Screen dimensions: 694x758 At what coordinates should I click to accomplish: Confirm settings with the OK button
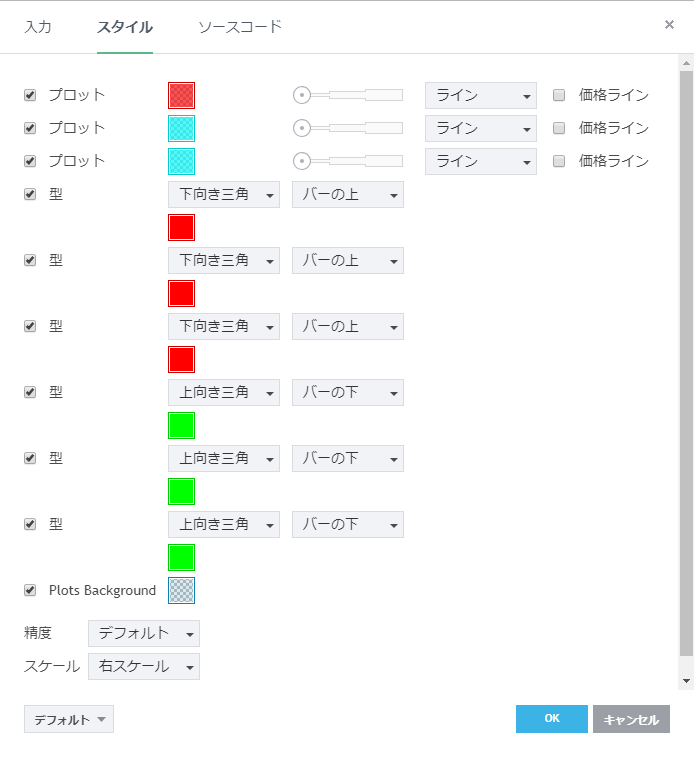551,719
